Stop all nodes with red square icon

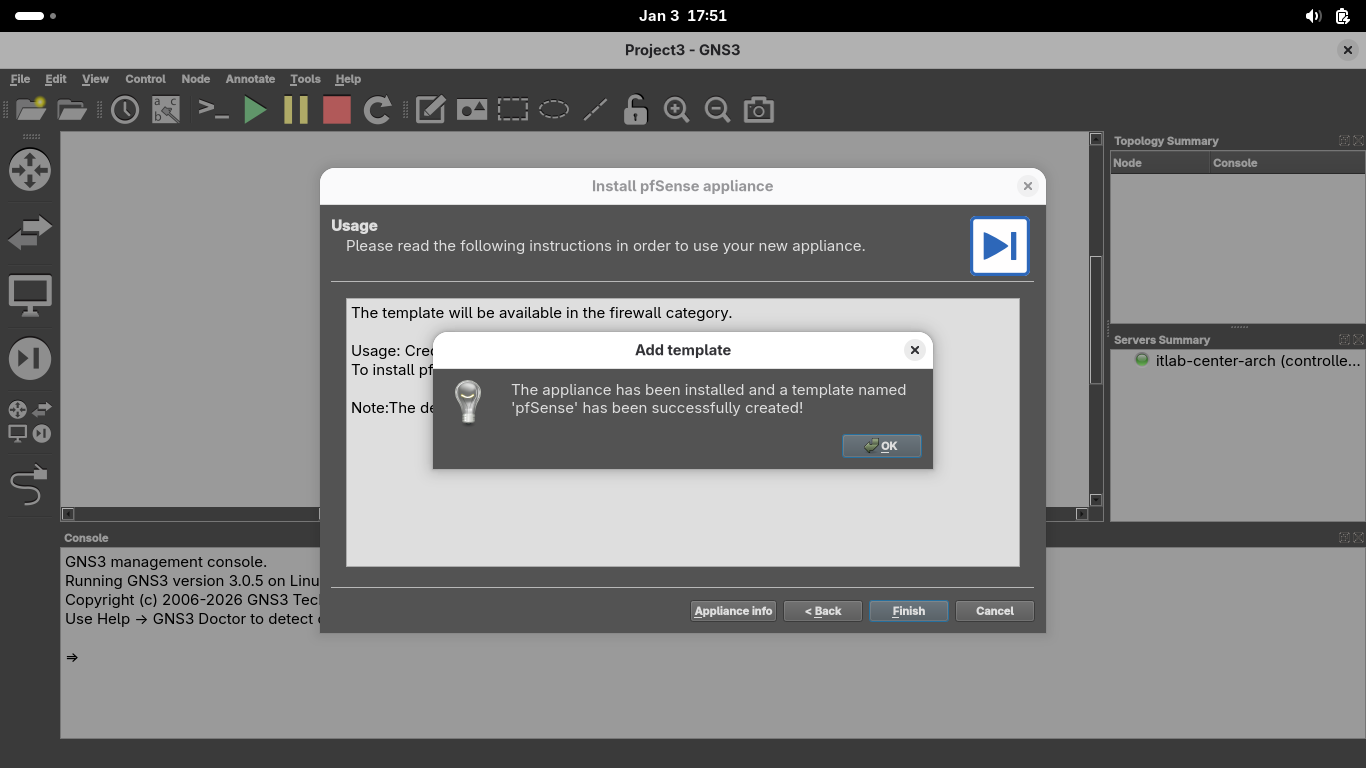[337, 110]
